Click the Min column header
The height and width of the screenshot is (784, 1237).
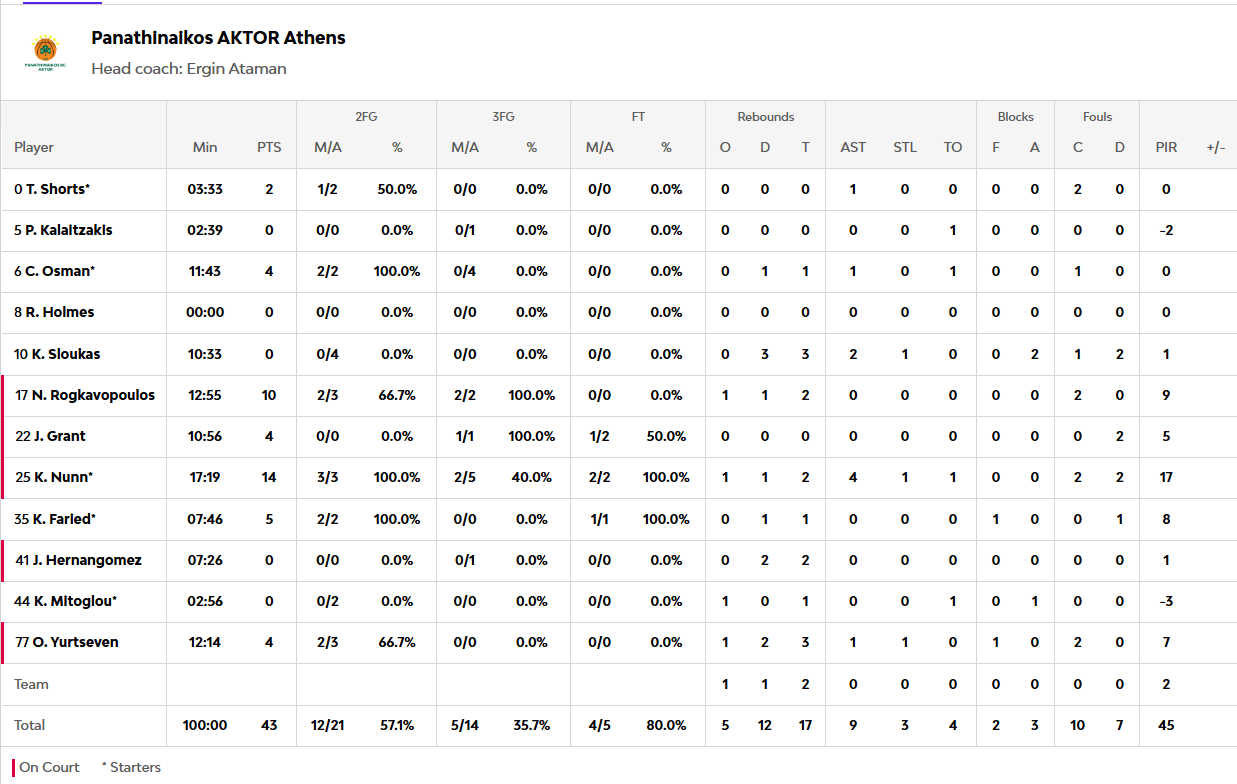205,147
